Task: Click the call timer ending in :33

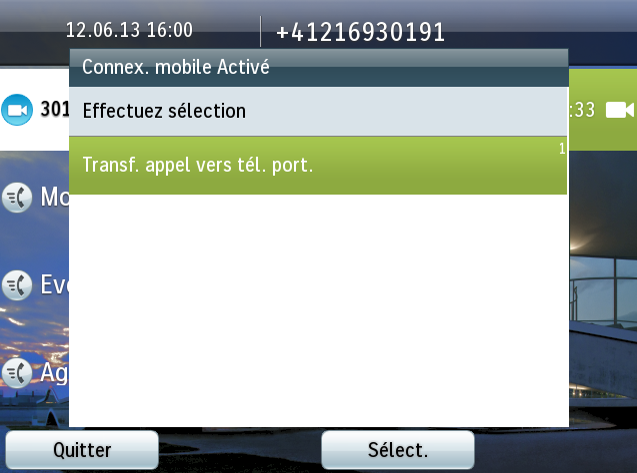Action: (x=582, y=110)
